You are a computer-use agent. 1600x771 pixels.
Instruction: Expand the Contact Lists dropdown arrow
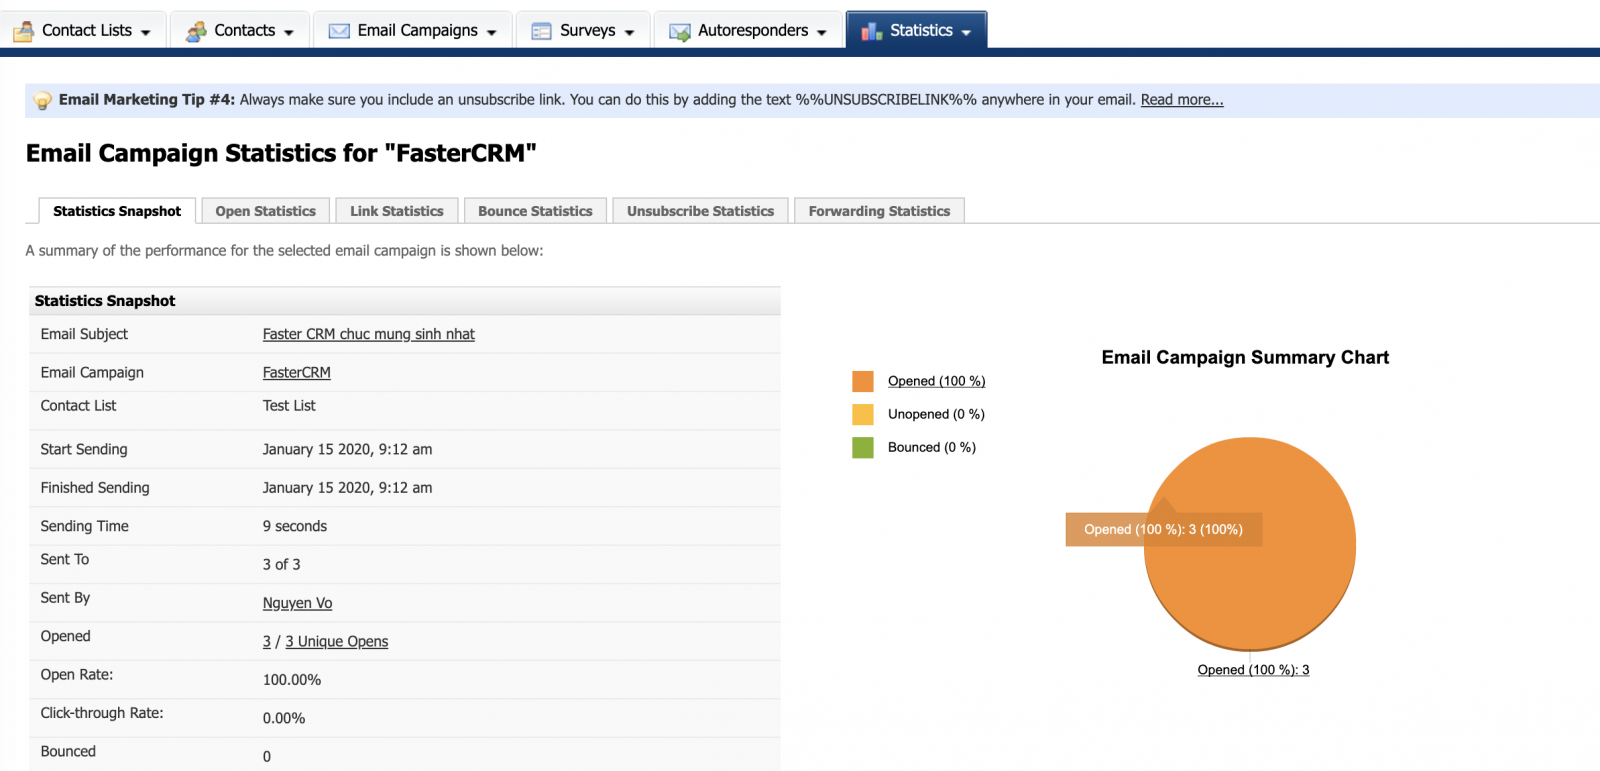click(x=146, y=32)
